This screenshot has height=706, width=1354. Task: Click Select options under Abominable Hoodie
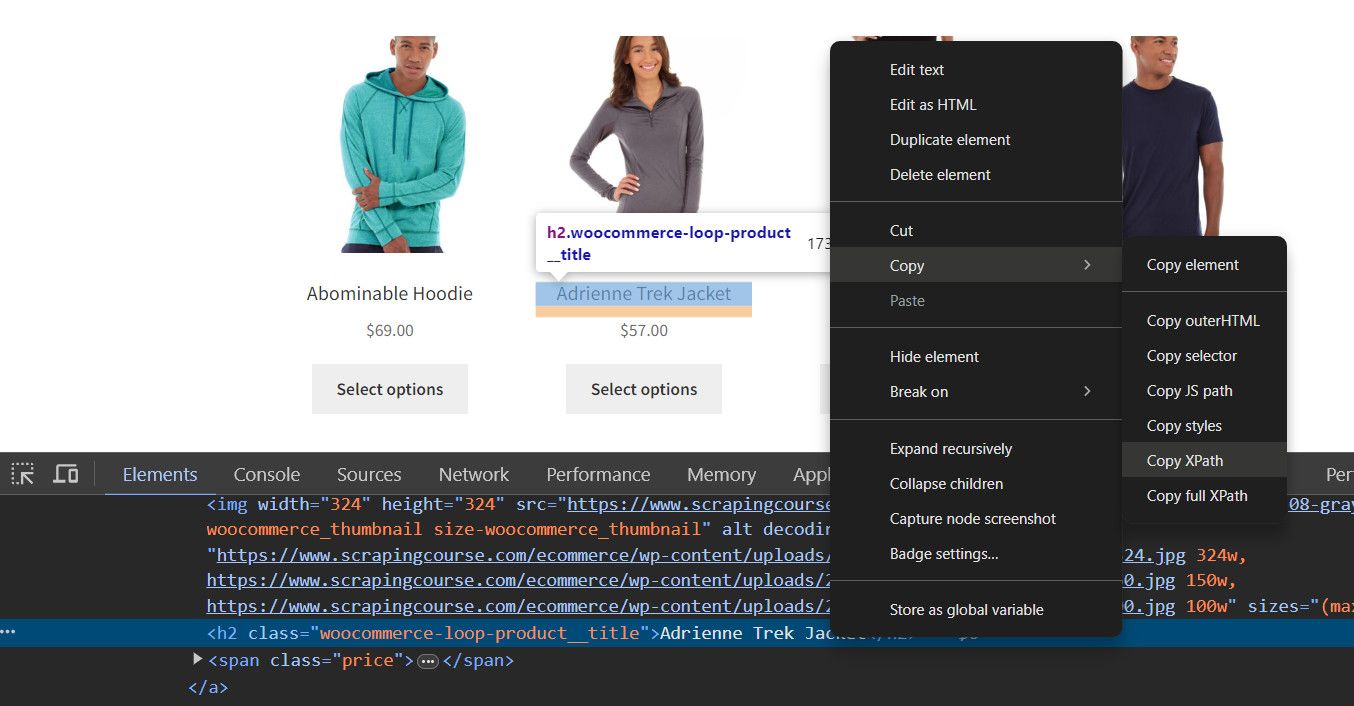click(390, 389)
